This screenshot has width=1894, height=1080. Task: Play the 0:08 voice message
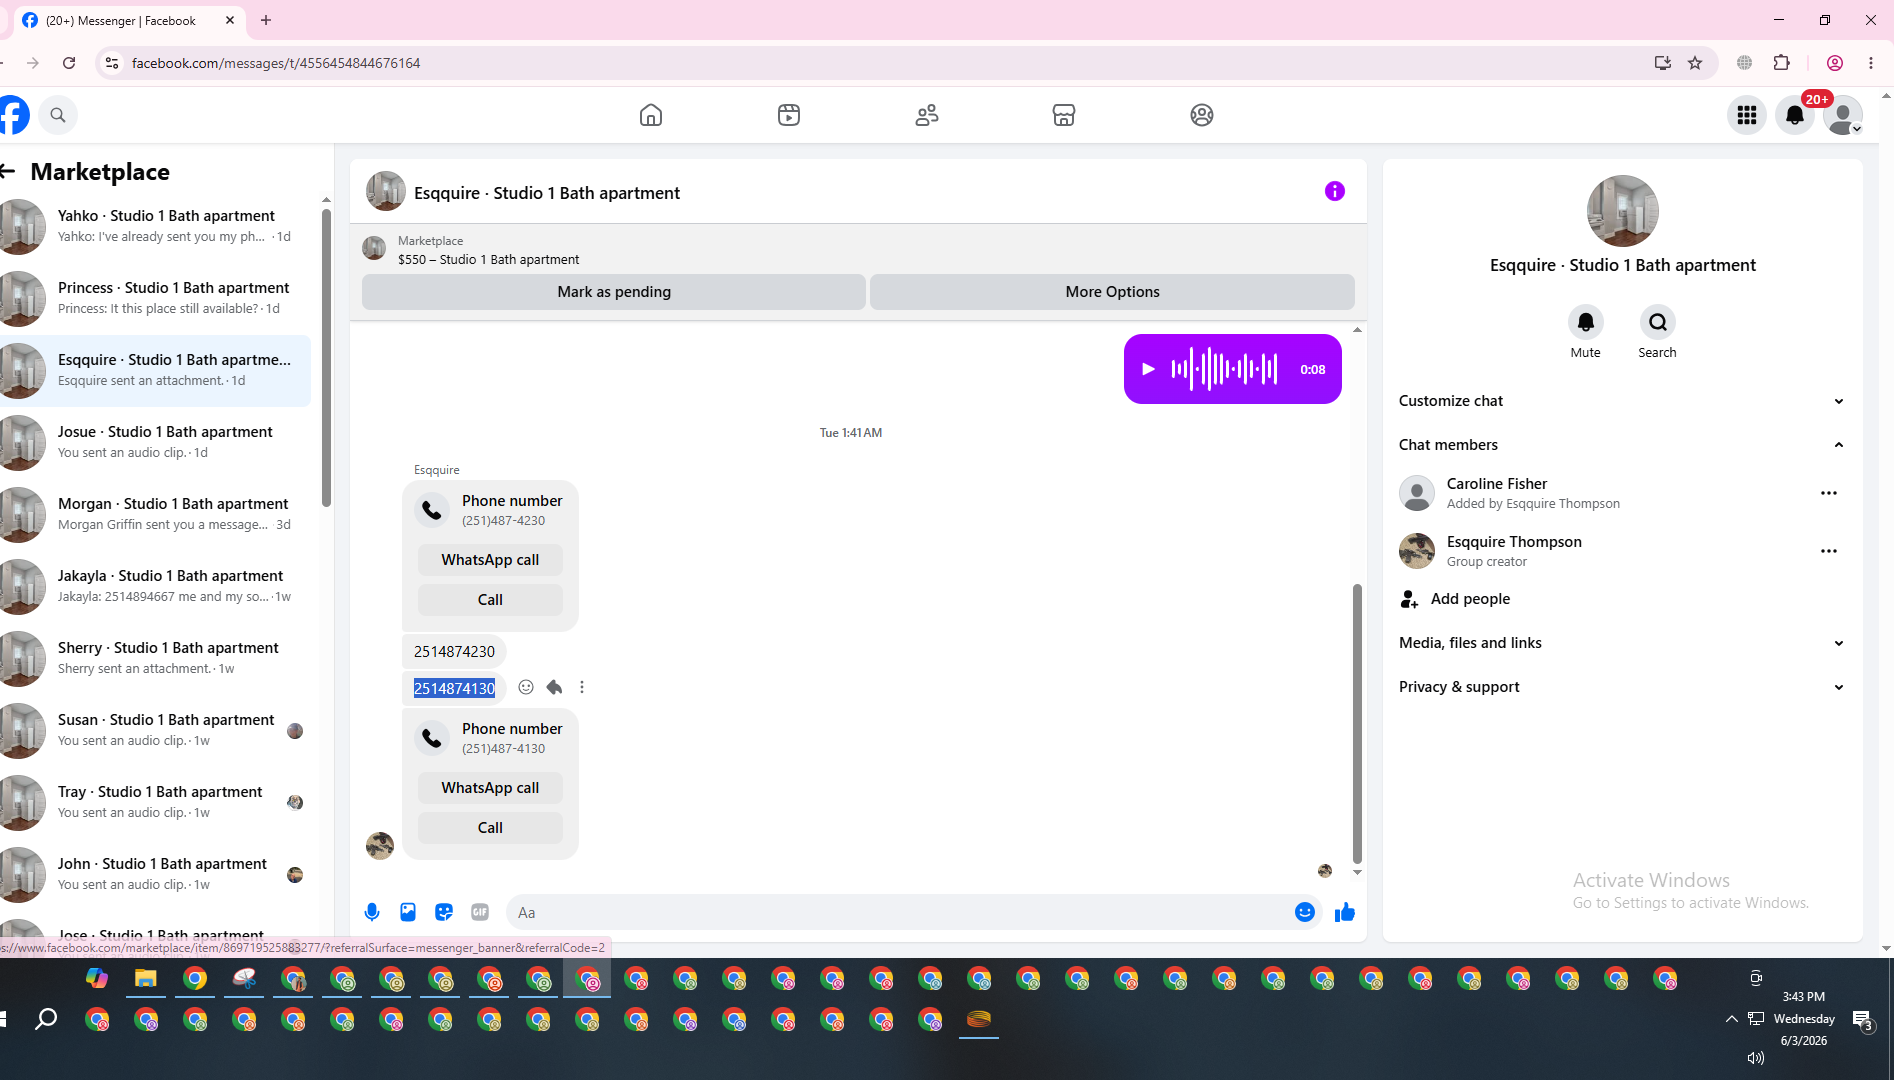point(1148,369)
